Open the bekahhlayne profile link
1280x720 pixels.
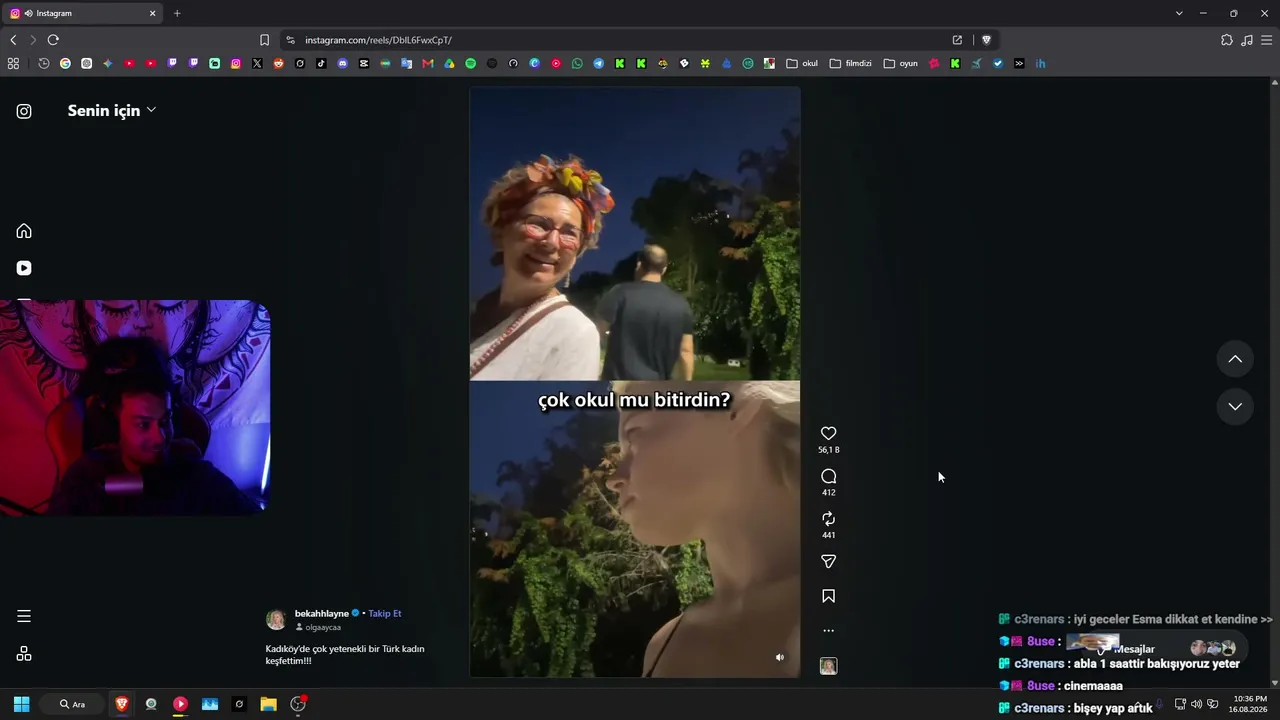(322, 613)
